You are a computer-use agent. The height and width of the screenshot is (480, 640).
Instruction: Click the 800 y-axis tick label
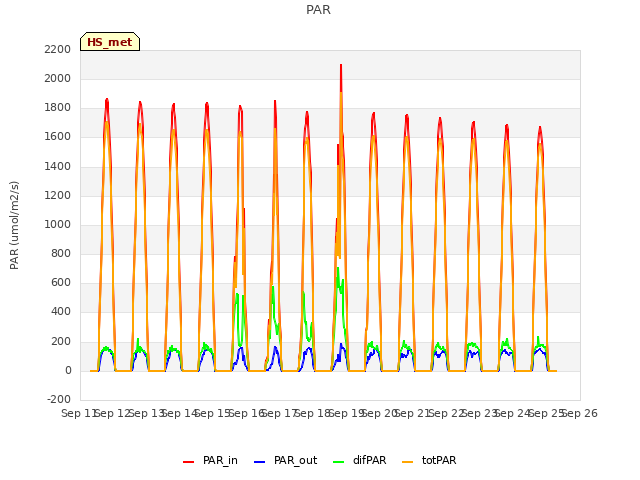tap(61, 254)
